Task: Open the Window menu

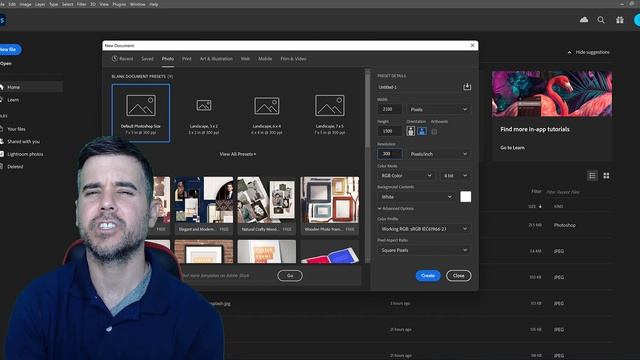Action: (138, 4)
